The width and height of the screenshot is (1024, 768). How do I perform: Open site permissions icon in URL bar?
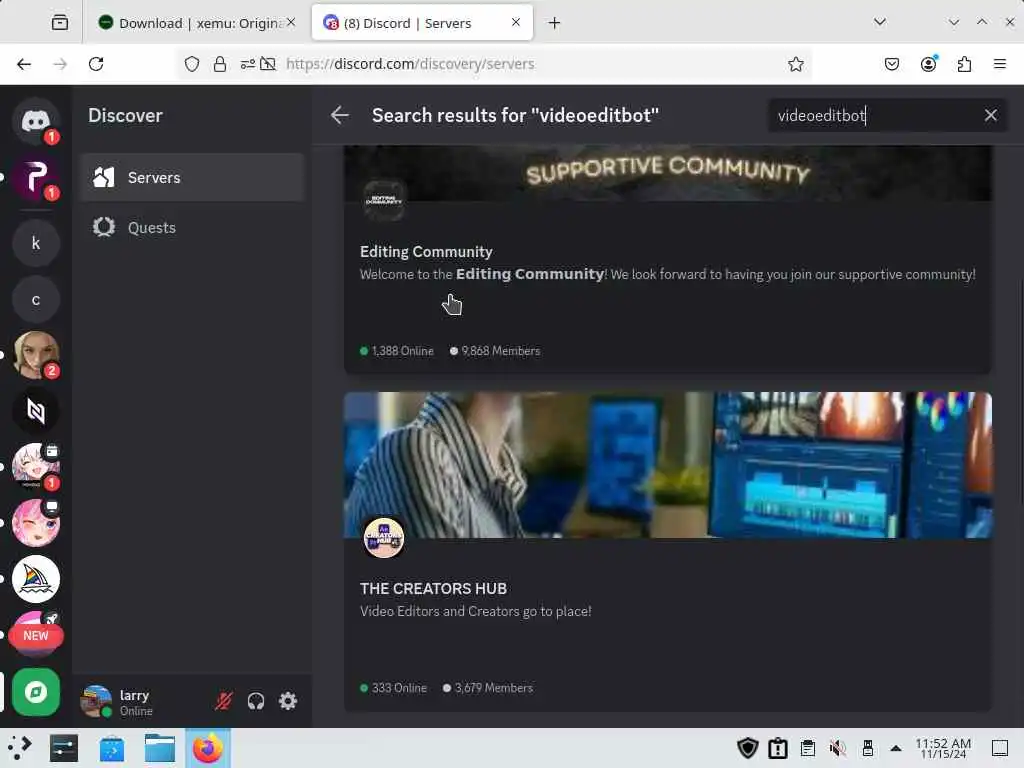[x=248, y=64]
